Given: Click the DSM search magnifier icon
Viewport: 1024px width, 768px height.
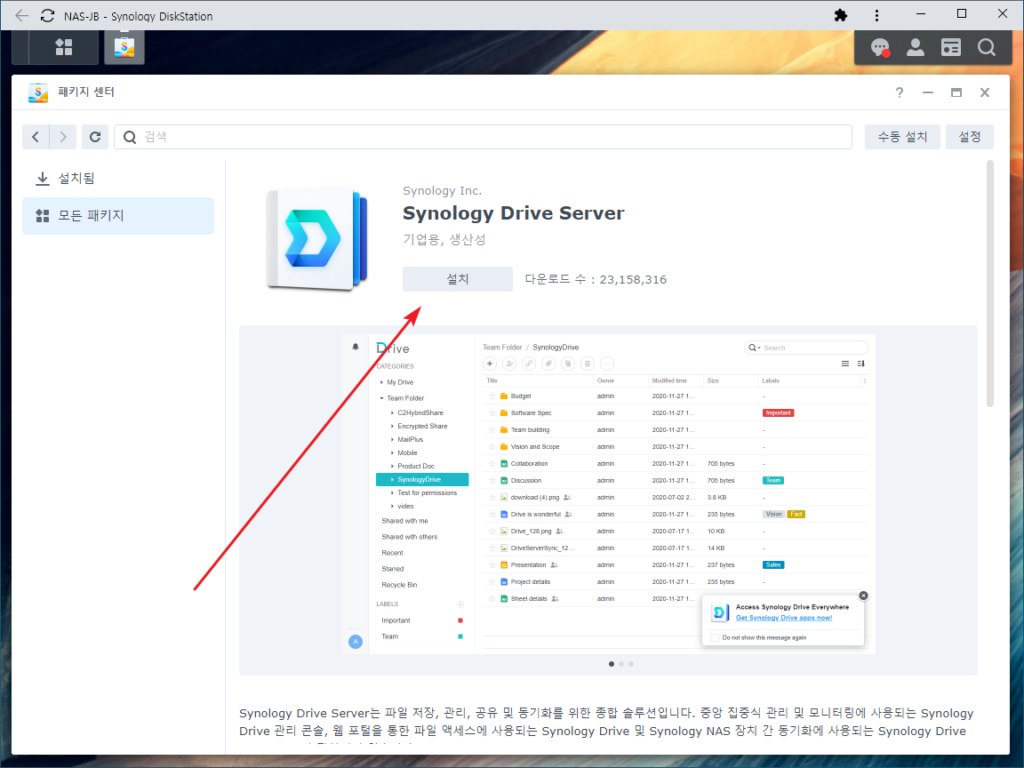Looking at the screenshot, I should click(986, 46).
